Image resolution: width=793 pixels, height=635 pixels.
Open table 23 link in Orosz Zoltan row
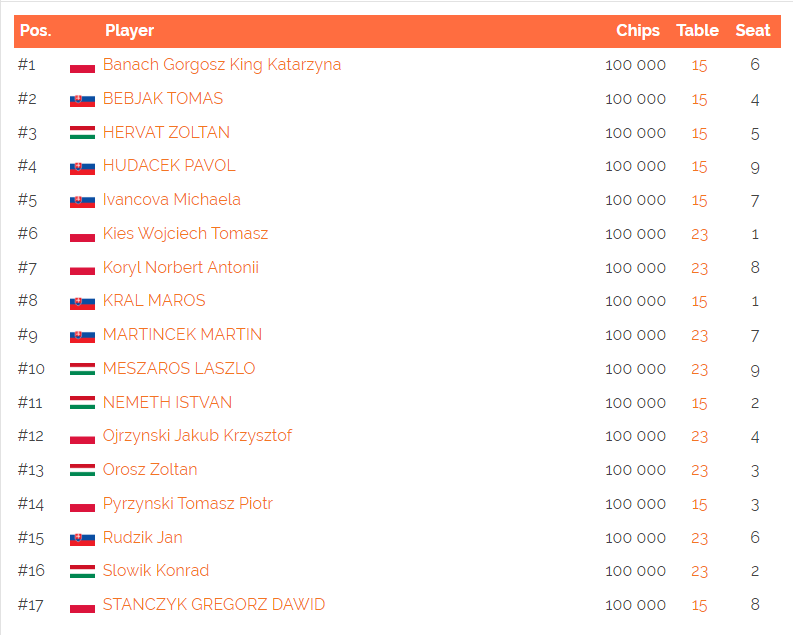pyautogui.click(x=699, y=471)
